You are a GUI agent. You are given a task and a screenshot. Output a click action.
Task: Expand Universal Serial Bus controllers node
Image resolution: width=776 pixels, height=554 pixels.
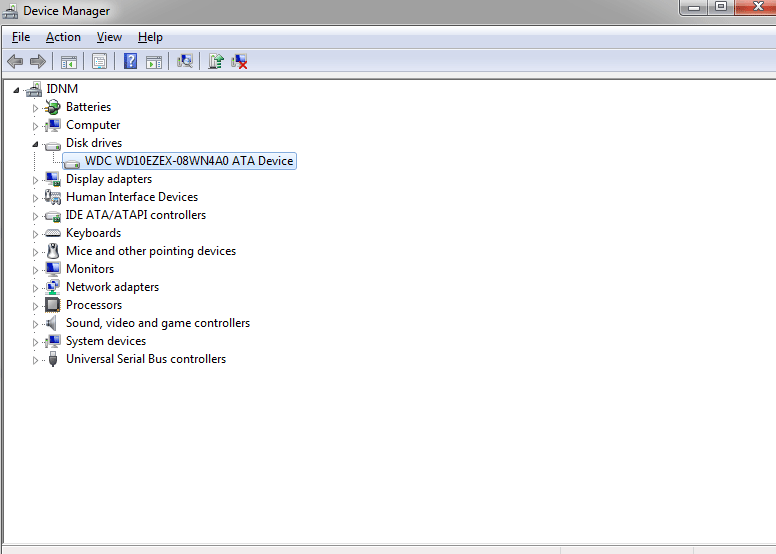35,360
